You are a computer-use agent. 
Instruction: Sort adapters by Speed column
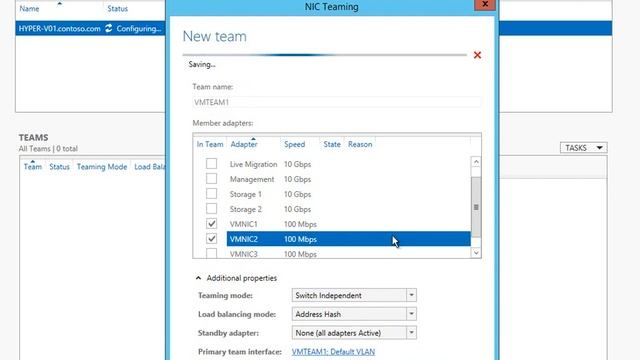click(295, 144)
